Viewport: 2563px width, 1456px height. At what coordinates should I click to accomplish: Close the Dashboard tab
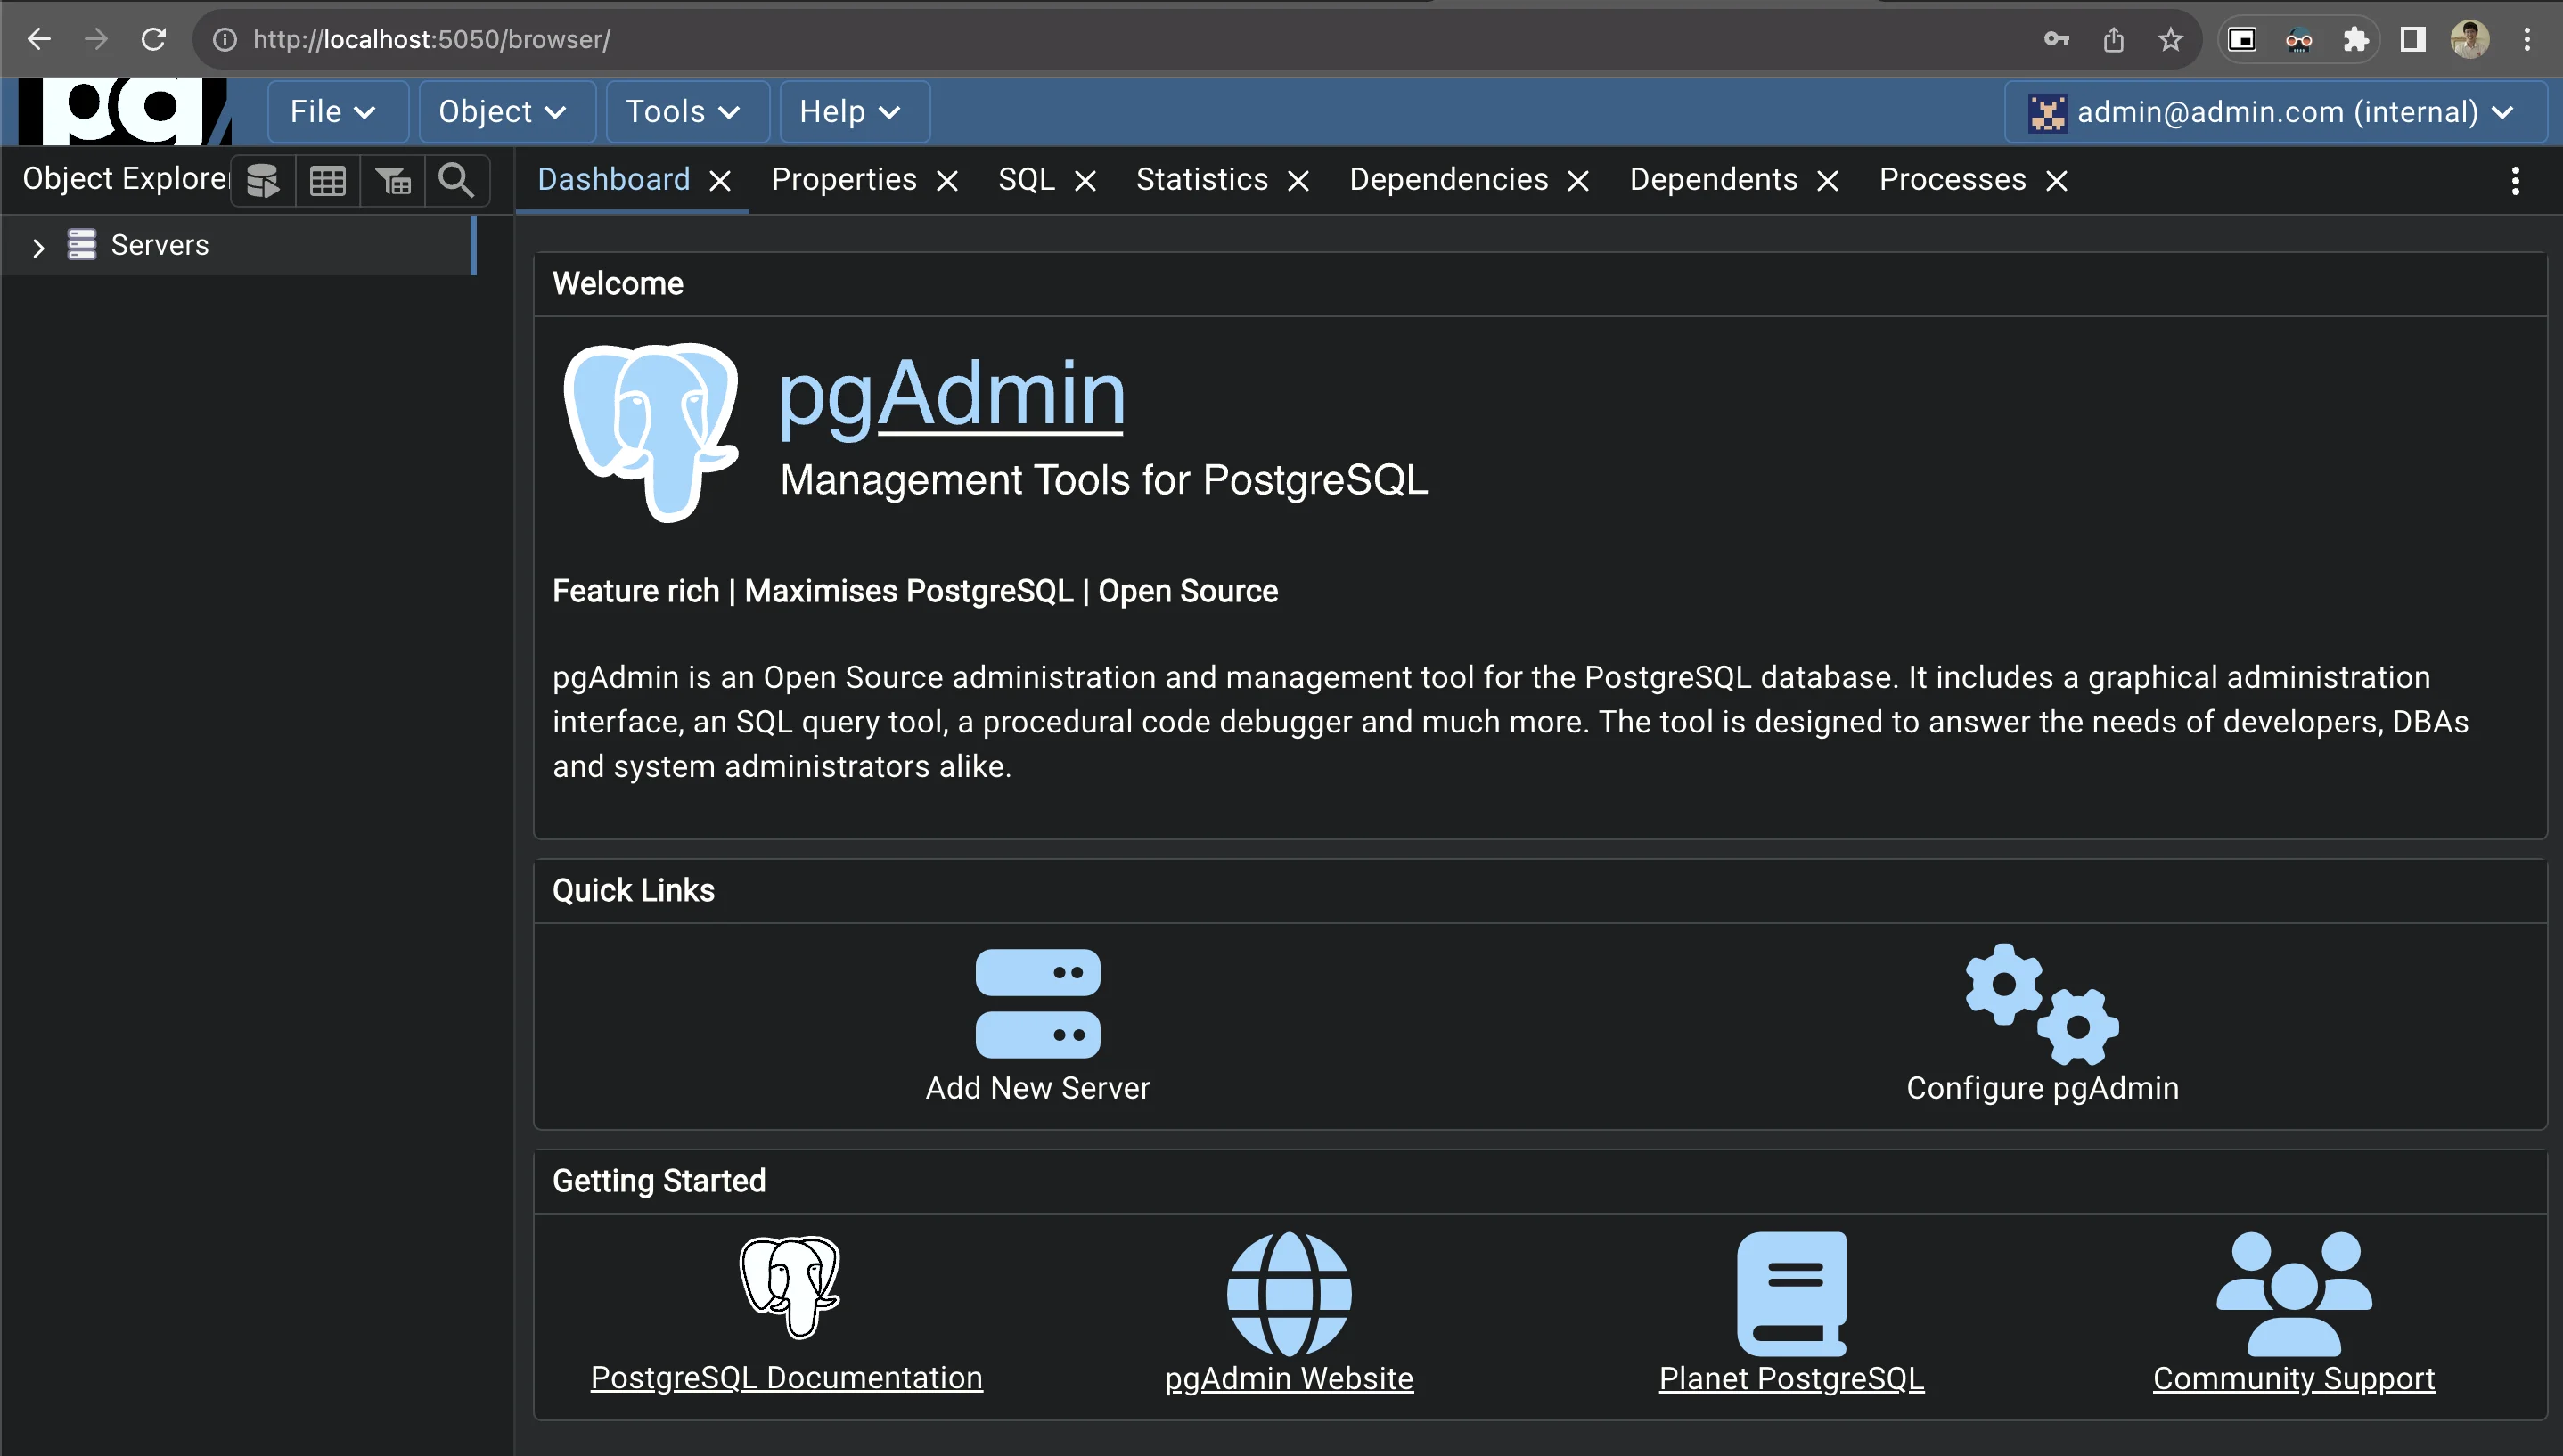[x=720, y=181]
